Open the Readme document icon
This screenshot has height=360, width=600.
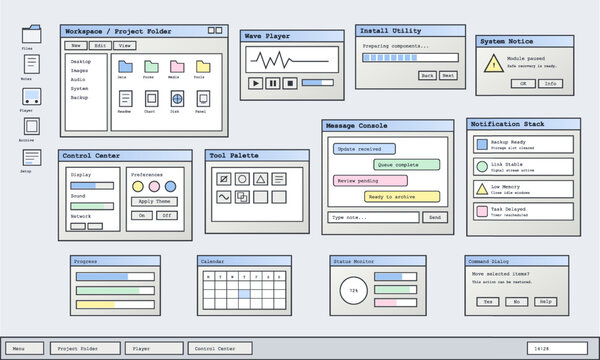(x=126, y=99)
